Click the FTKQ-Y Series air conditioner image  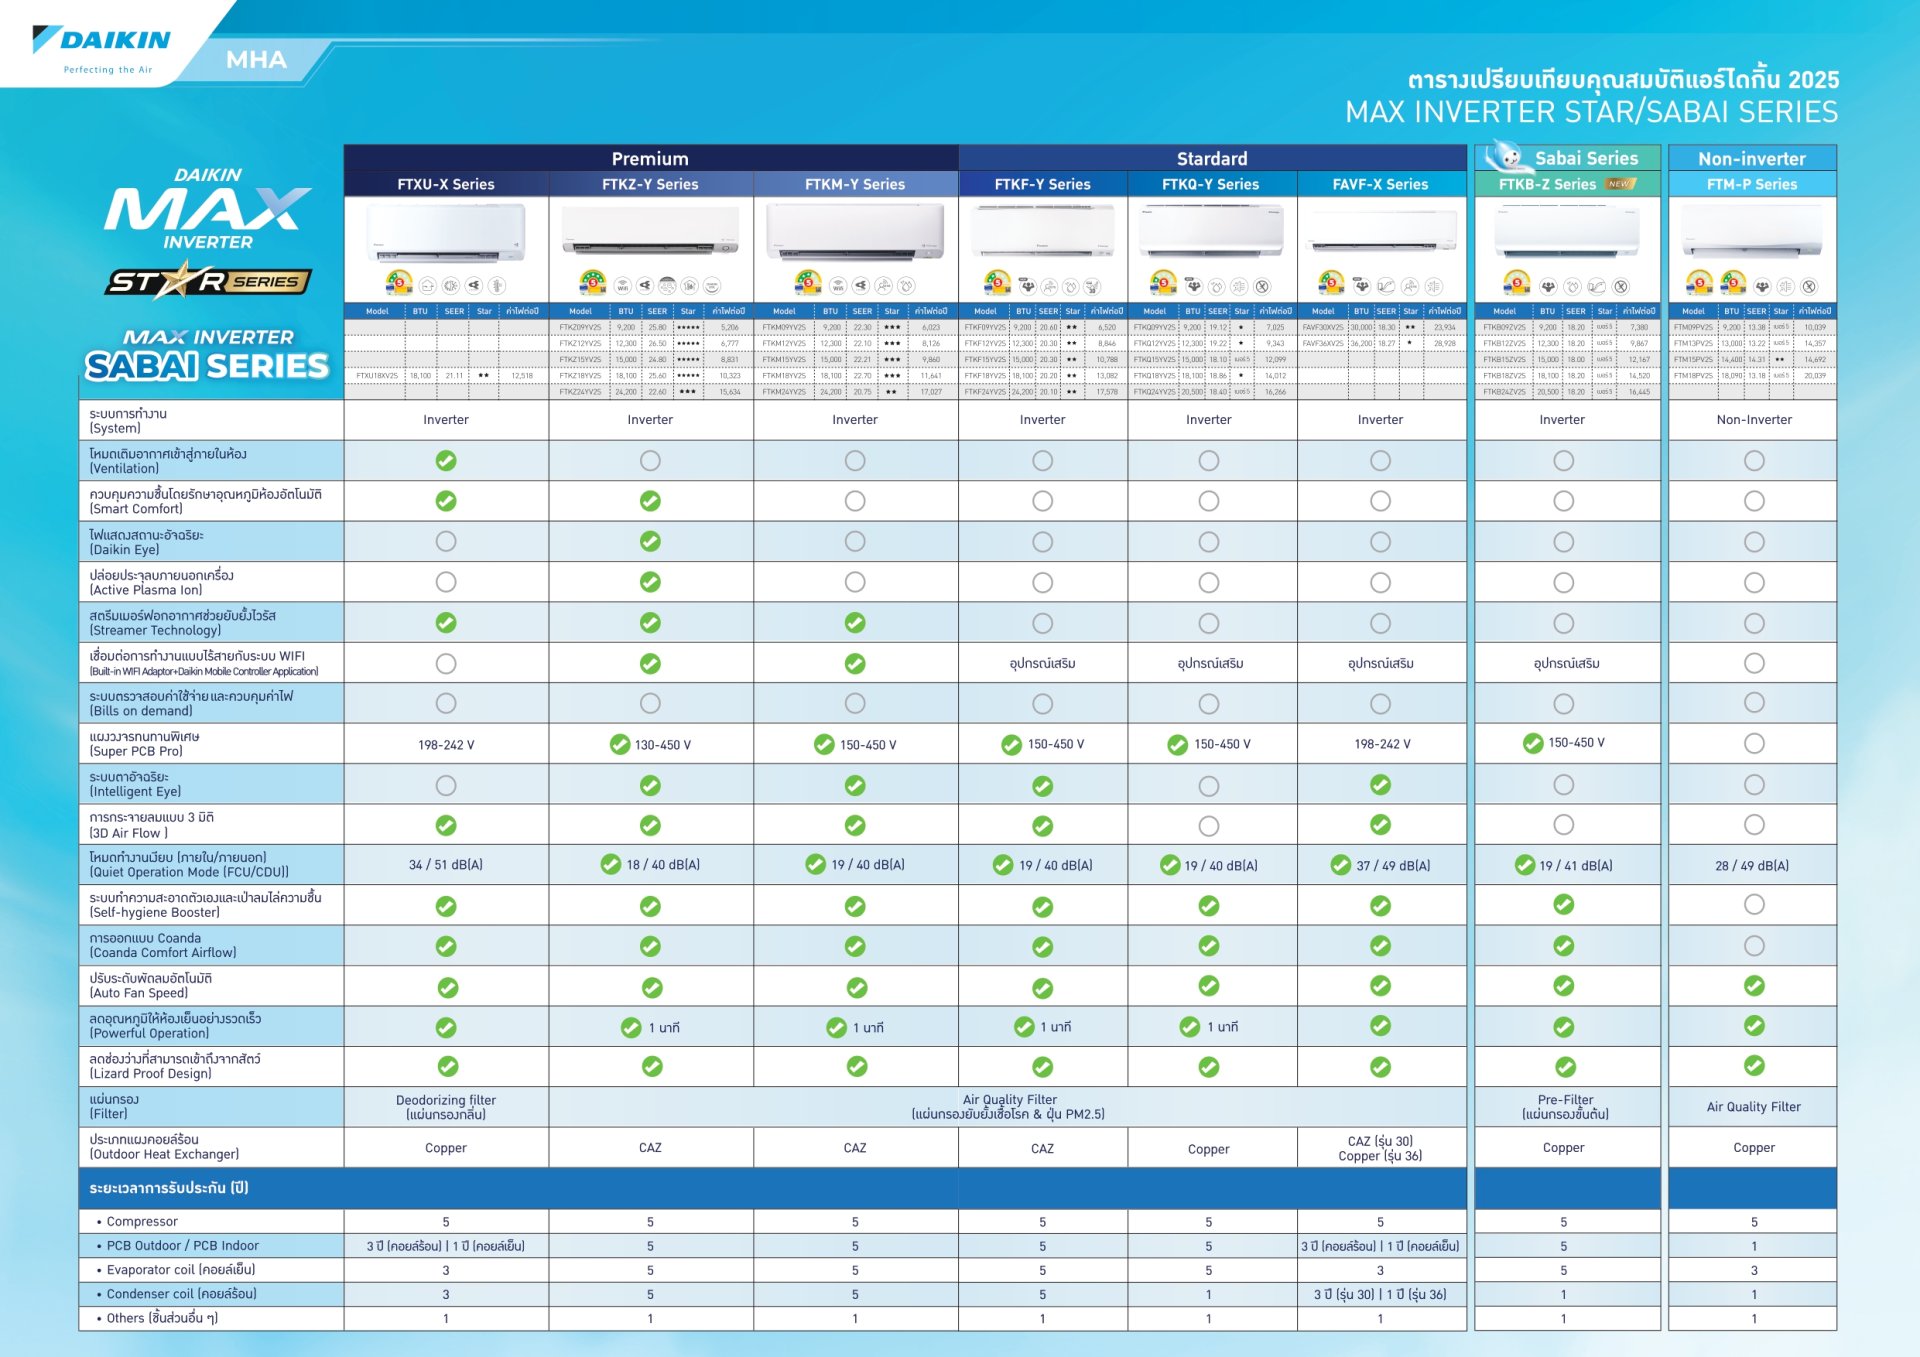tap(1211, 232)
